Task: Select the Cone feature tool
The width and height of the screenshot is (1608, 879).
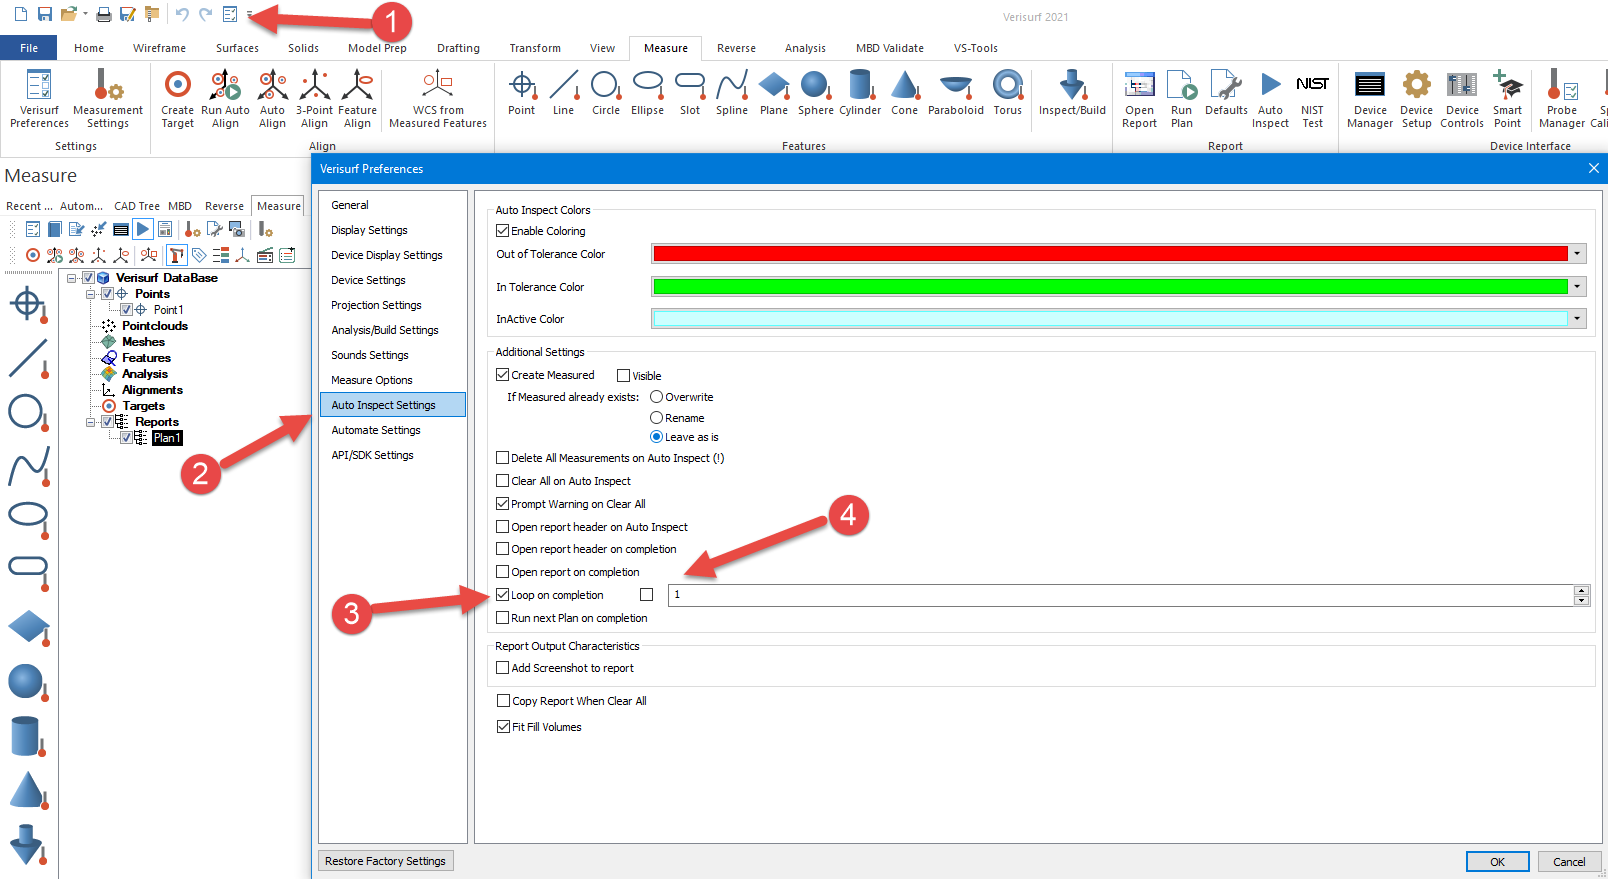Action: [905, 93]
